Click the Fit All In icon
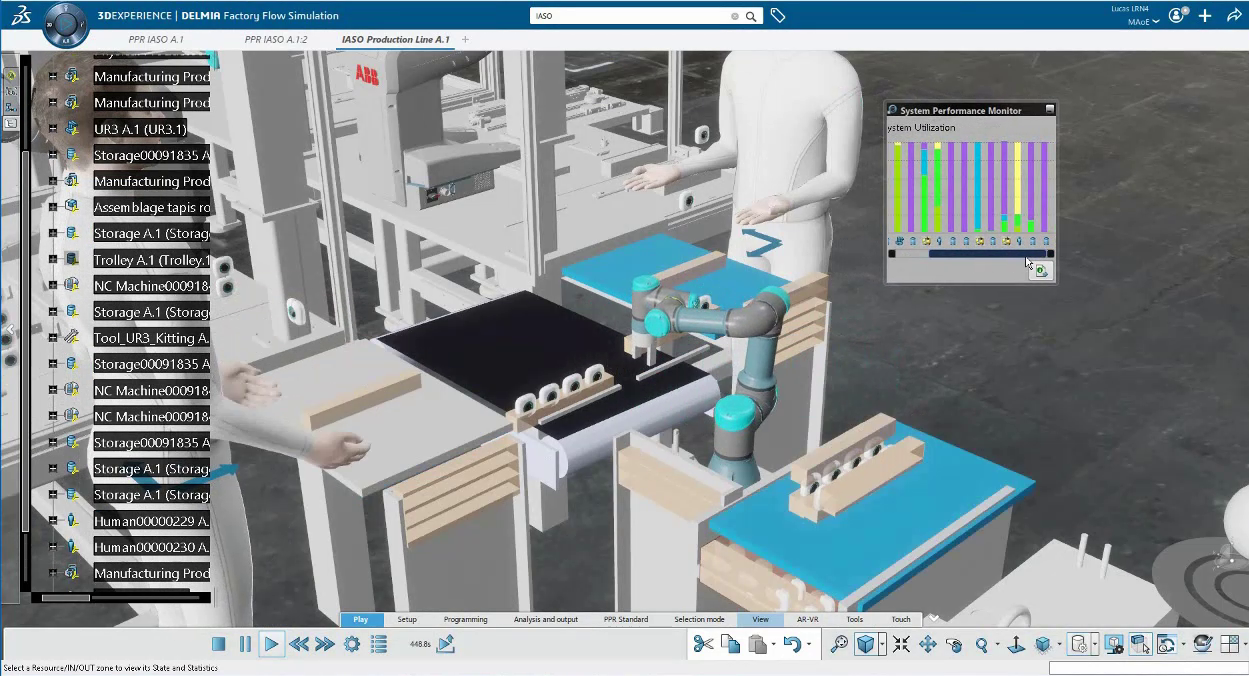 point(901,645)
